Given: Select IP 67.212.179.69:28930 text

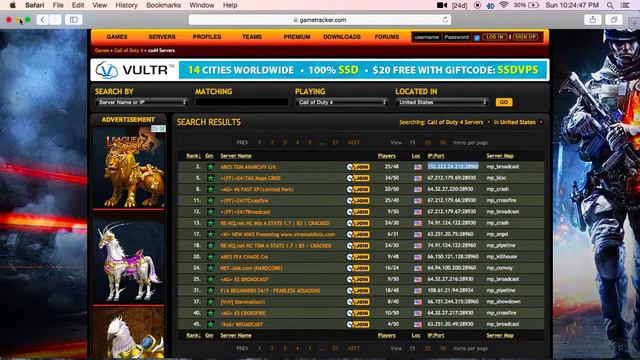Looking at the screenshot, I should click(451, 178).
